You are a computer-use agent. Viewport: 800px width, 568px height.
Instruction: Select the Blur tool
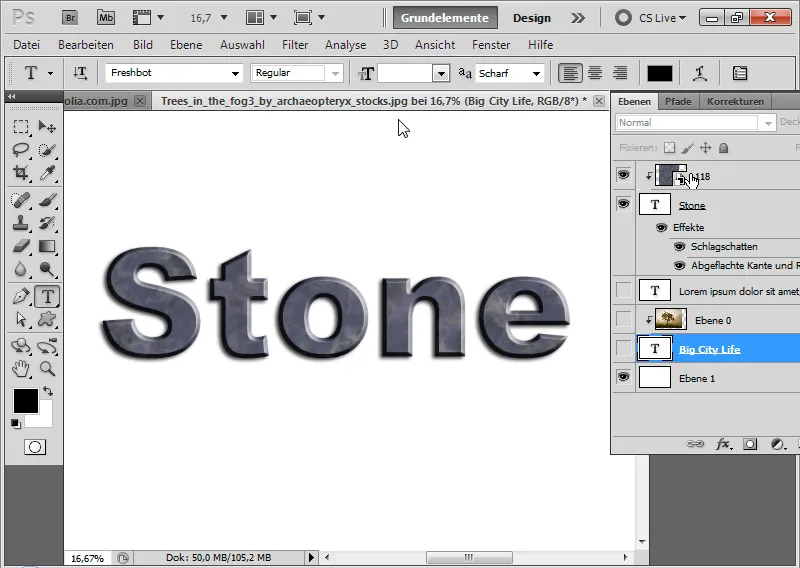point(21,269)
